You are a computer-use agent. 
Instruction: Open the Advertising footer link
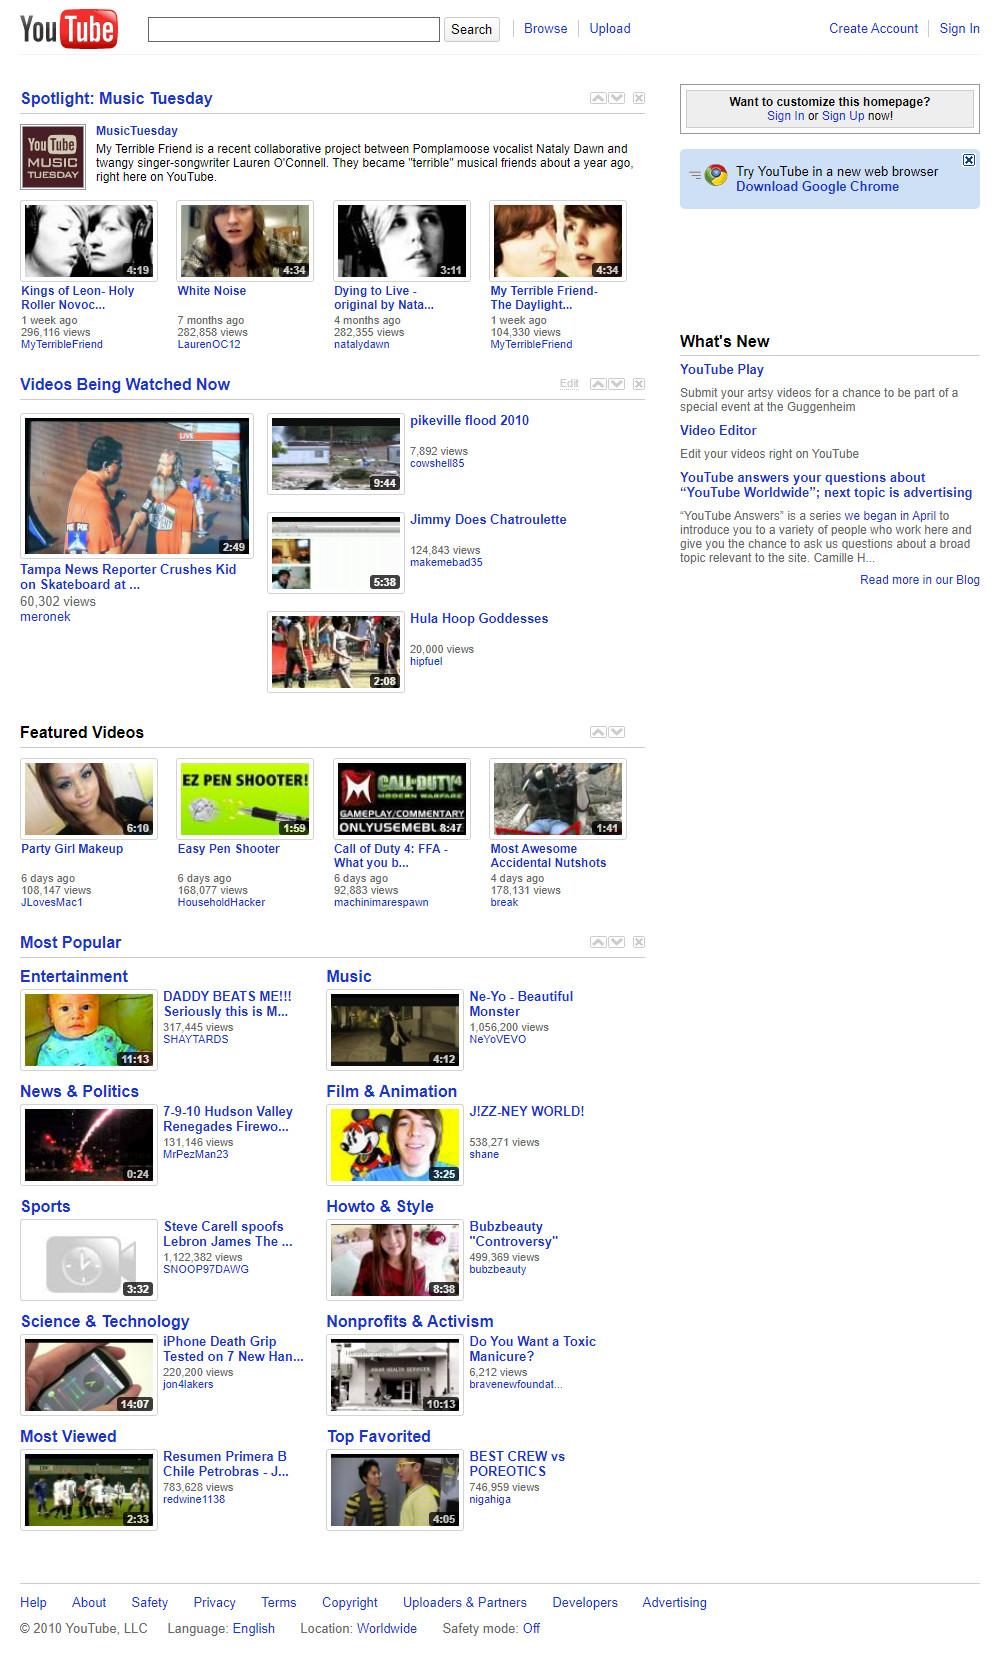pyautogui.click(x=674, y=1602)
